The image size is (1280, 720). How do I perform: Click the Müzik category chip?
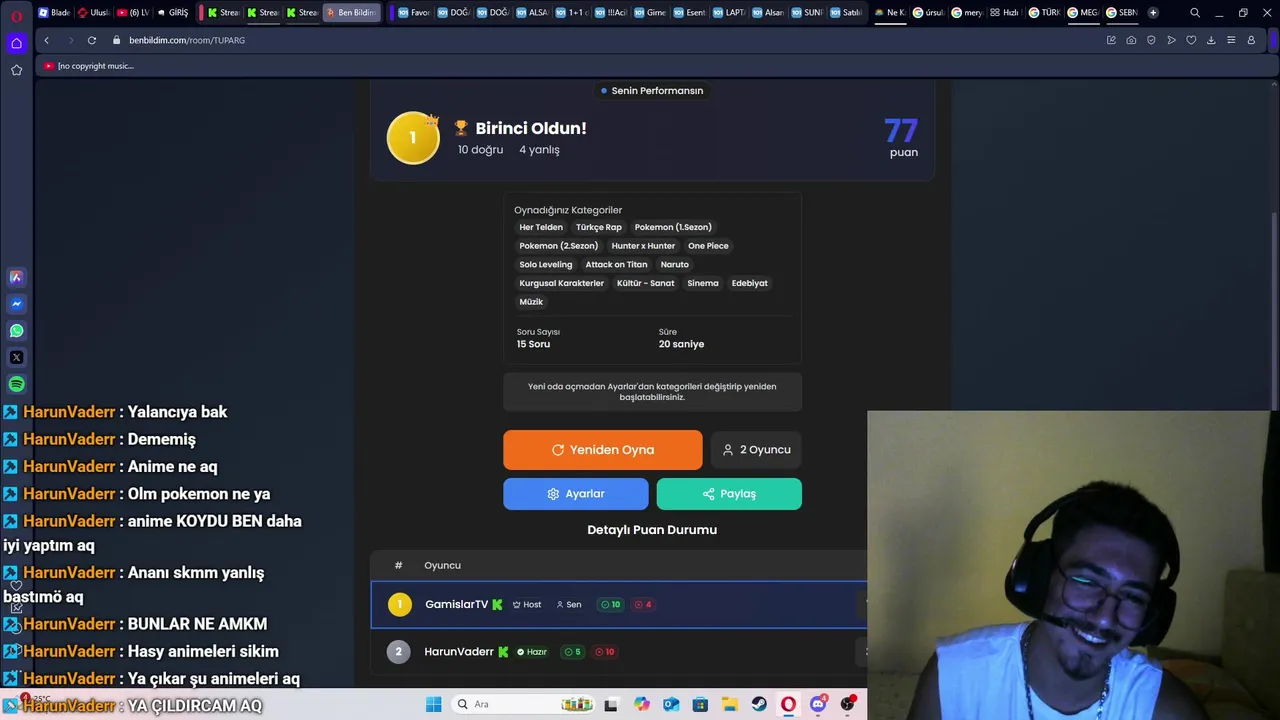(531, 302)
